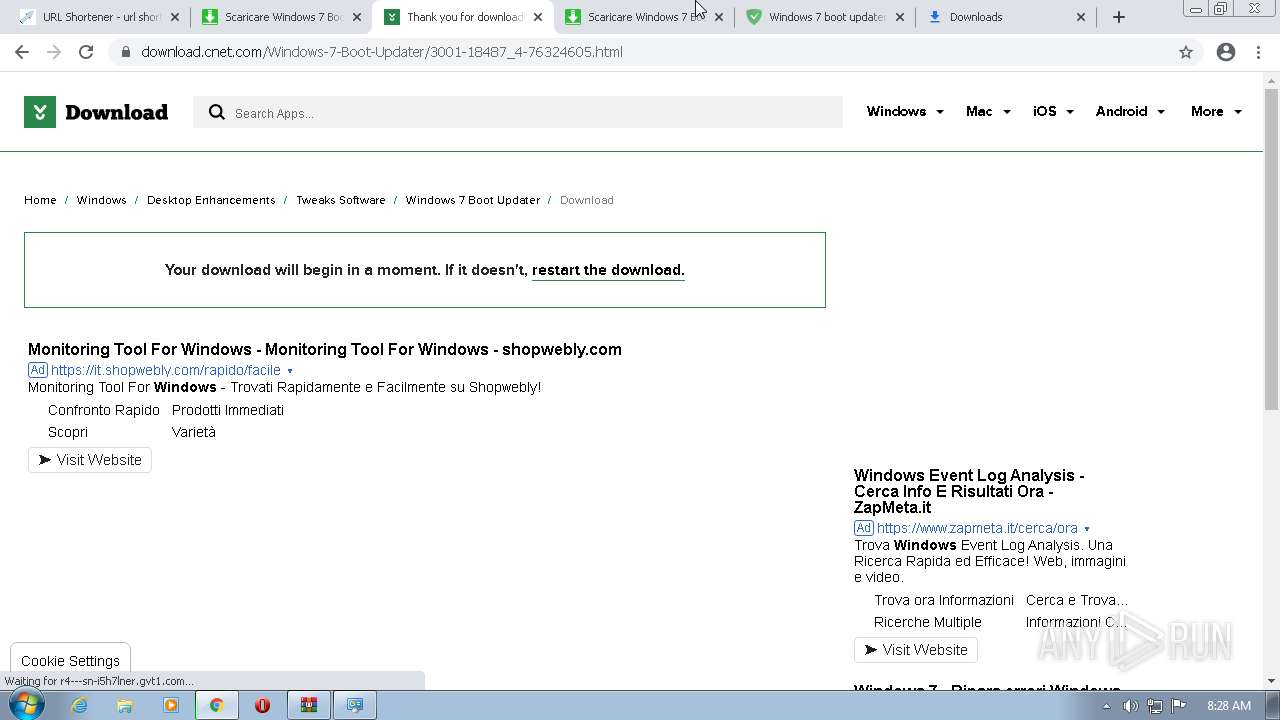Image resolution: width=1280 pixels, height=720 pixels.
Task: Open shopwebly ad options arrow
Action: [x=290, y=371]
